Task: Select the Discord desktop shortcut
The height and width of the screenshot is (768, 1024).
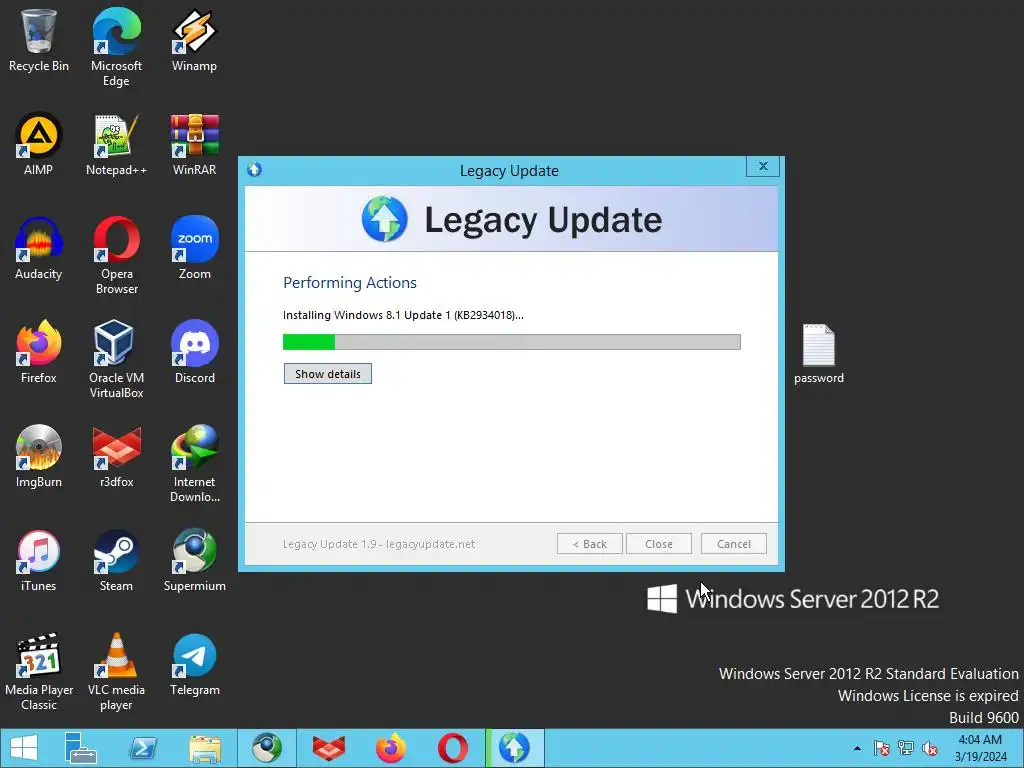Action: 195,352
